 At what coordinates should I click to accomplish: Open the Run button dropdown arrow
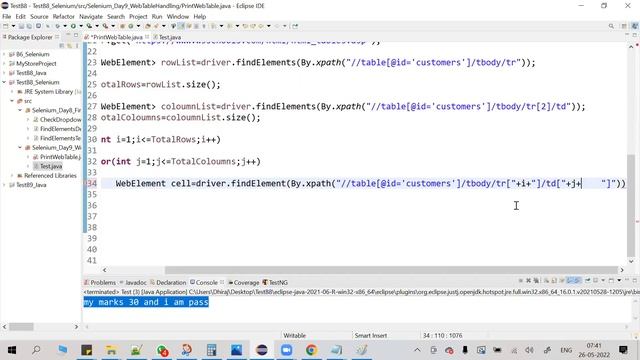click(x=80, y=26)
